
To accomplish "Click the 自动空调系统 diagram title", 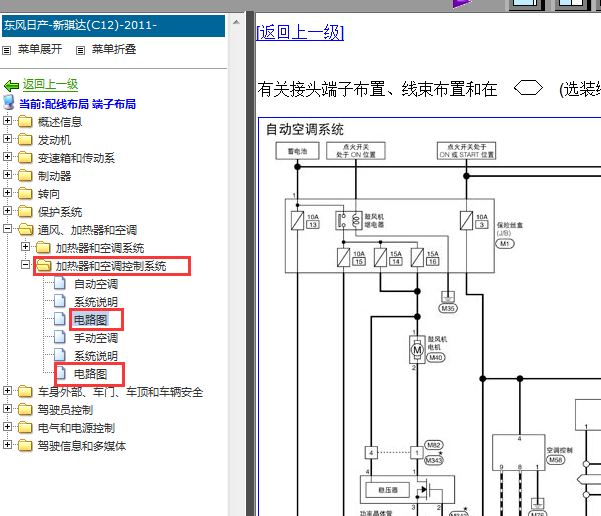I will [x=305, y=129].
